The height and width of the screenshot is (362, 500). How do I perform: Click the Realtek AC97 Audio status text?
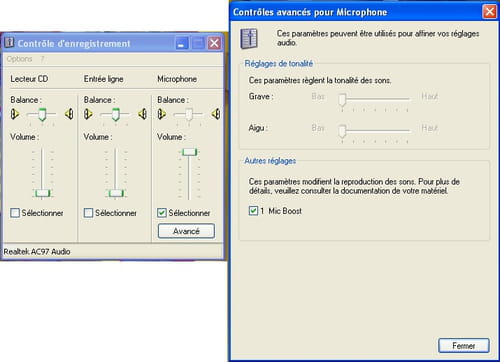[x=37, y=252]
